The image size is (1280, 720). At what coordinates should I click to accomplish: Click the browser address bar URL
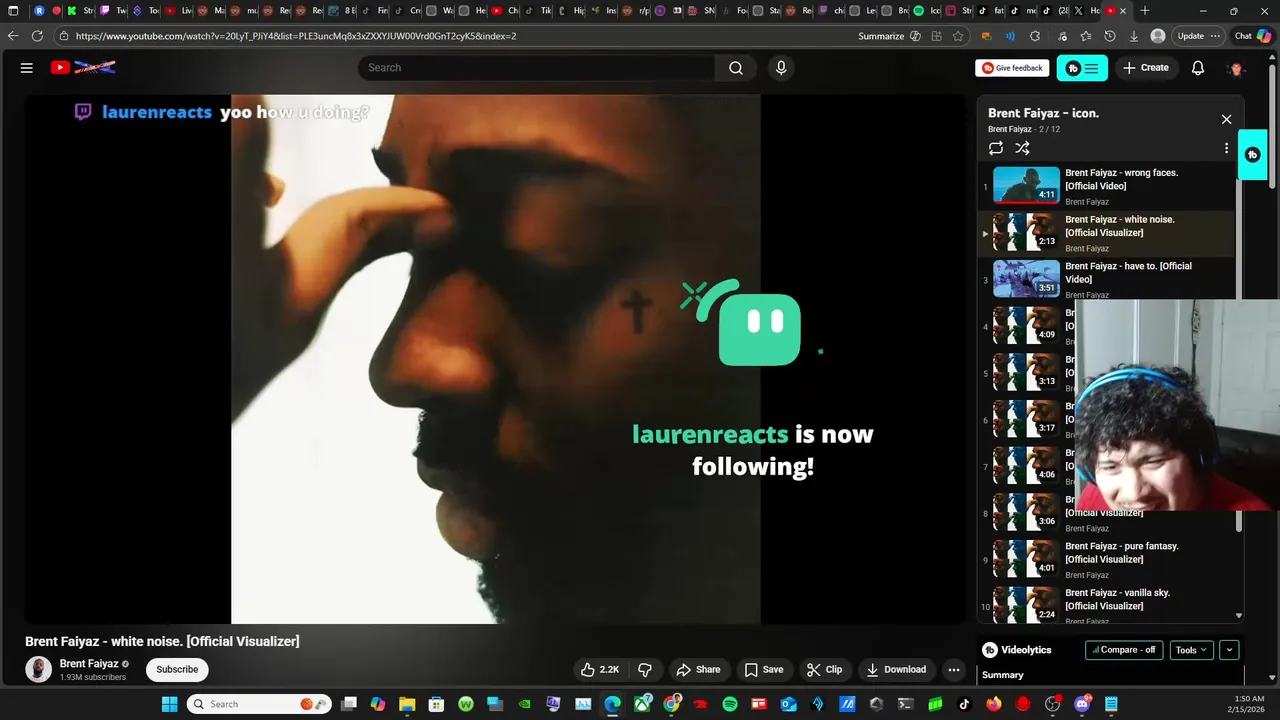point(296,36)
